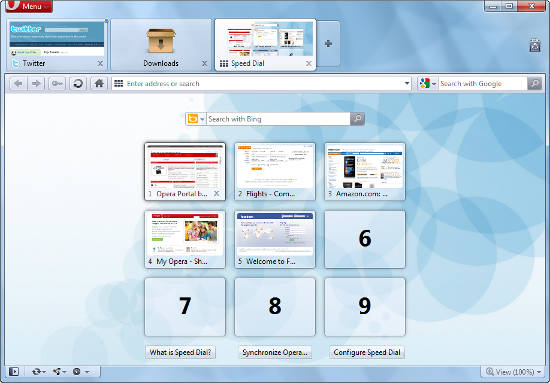550x383 pixels.
Task: Open the Opera Menu button
Action: [x=29, y=6]
